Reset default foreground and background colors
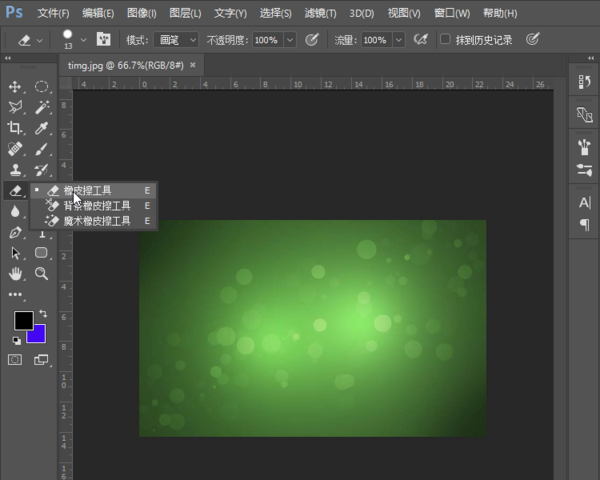The height and width of the screenshot is (480, 600). (16, 340)
